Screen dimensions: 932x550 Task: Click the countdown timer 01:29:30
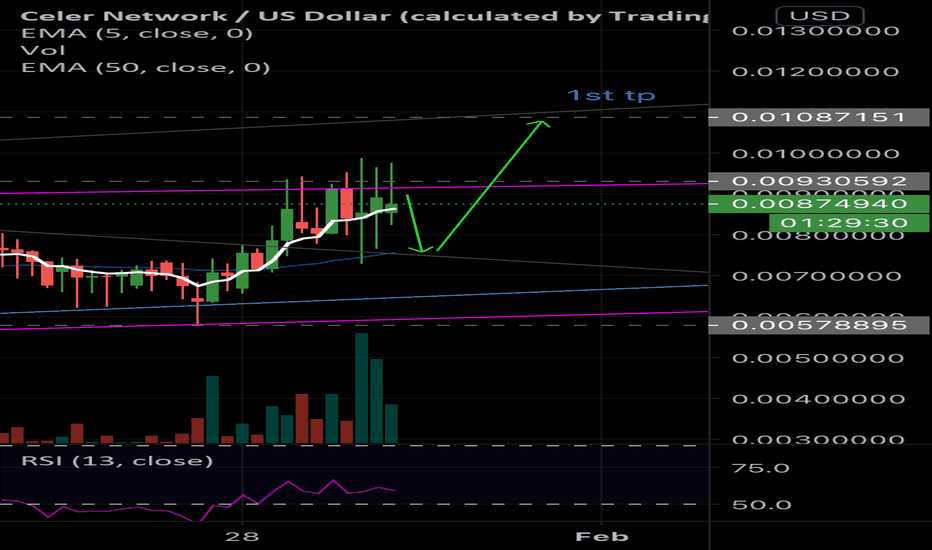pos(849,223)
